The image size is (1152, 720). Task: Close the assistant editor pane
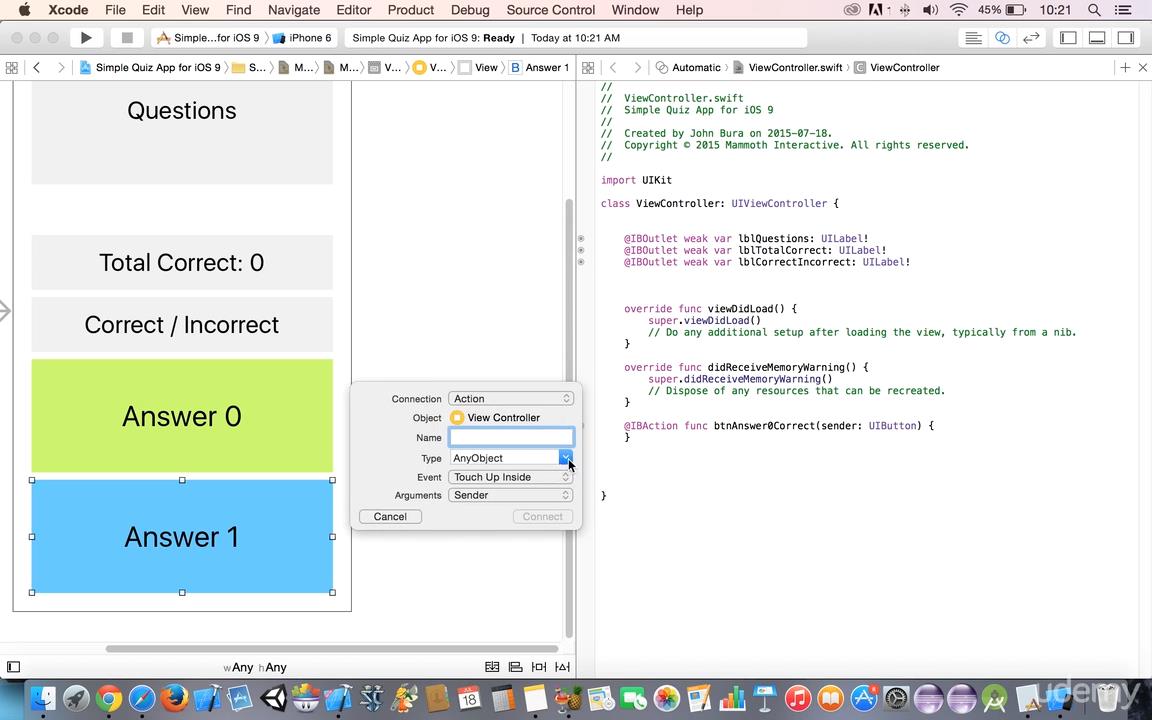click(1142, 68)
